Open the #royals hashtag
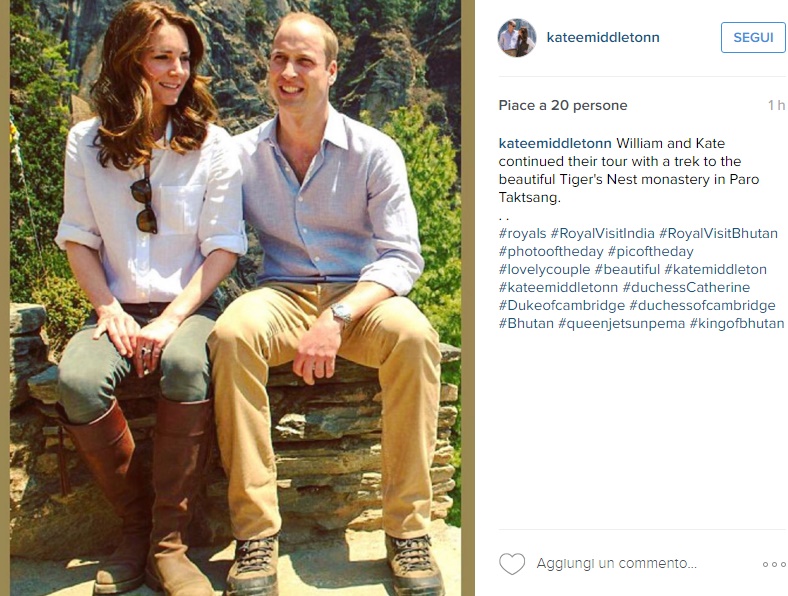Image resolution: width=788 pixels, height=596 pixels. pyautogui.click(x=522, y=234)
